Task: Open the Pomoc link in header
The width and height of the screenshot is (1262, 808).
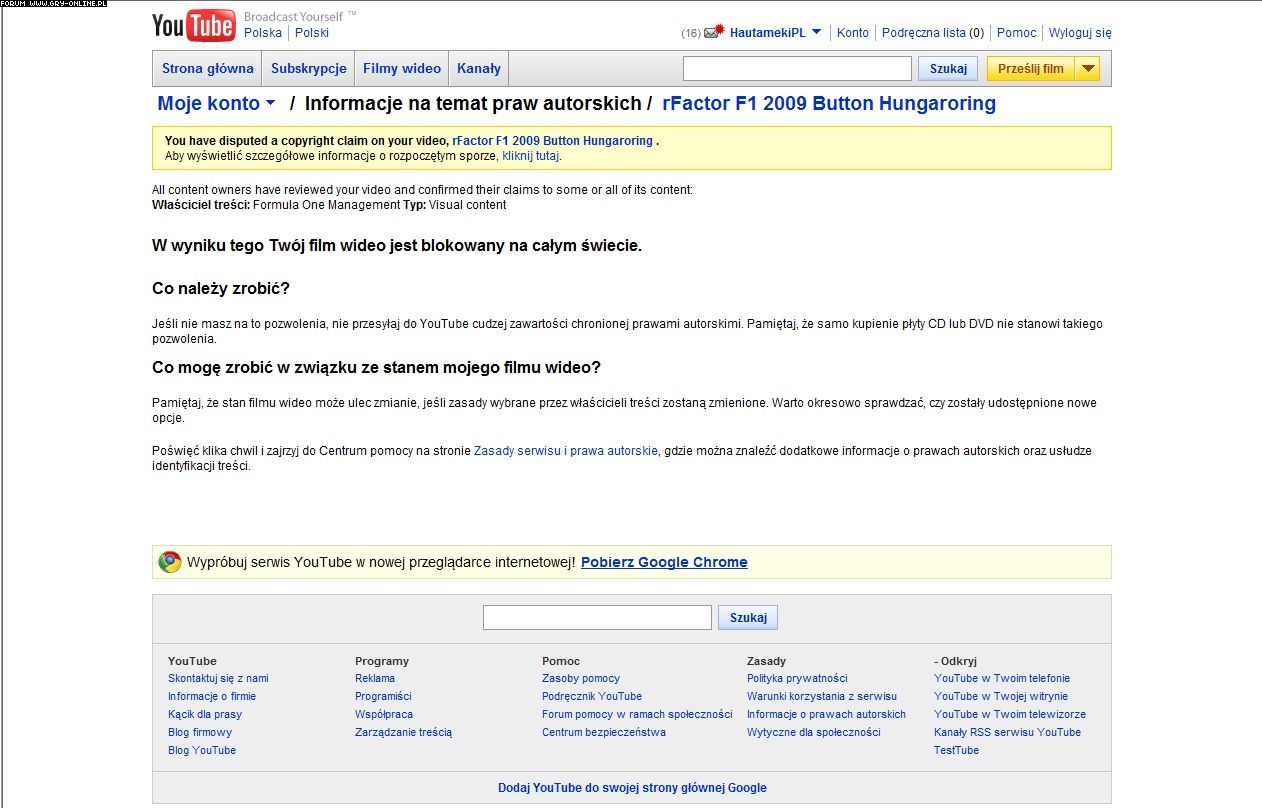Action: click(x=1017, y=33)
